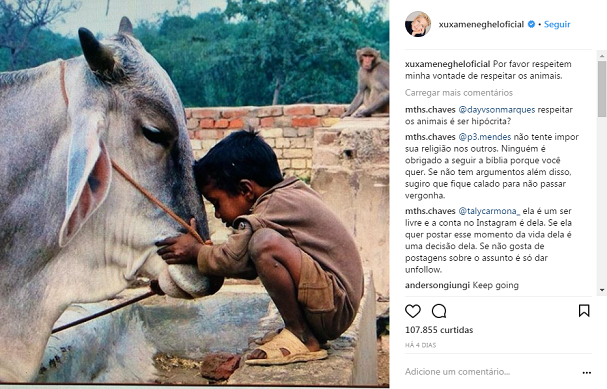Save post with bookmark icon
Screen dimensions: 607x389
(584, 310)
